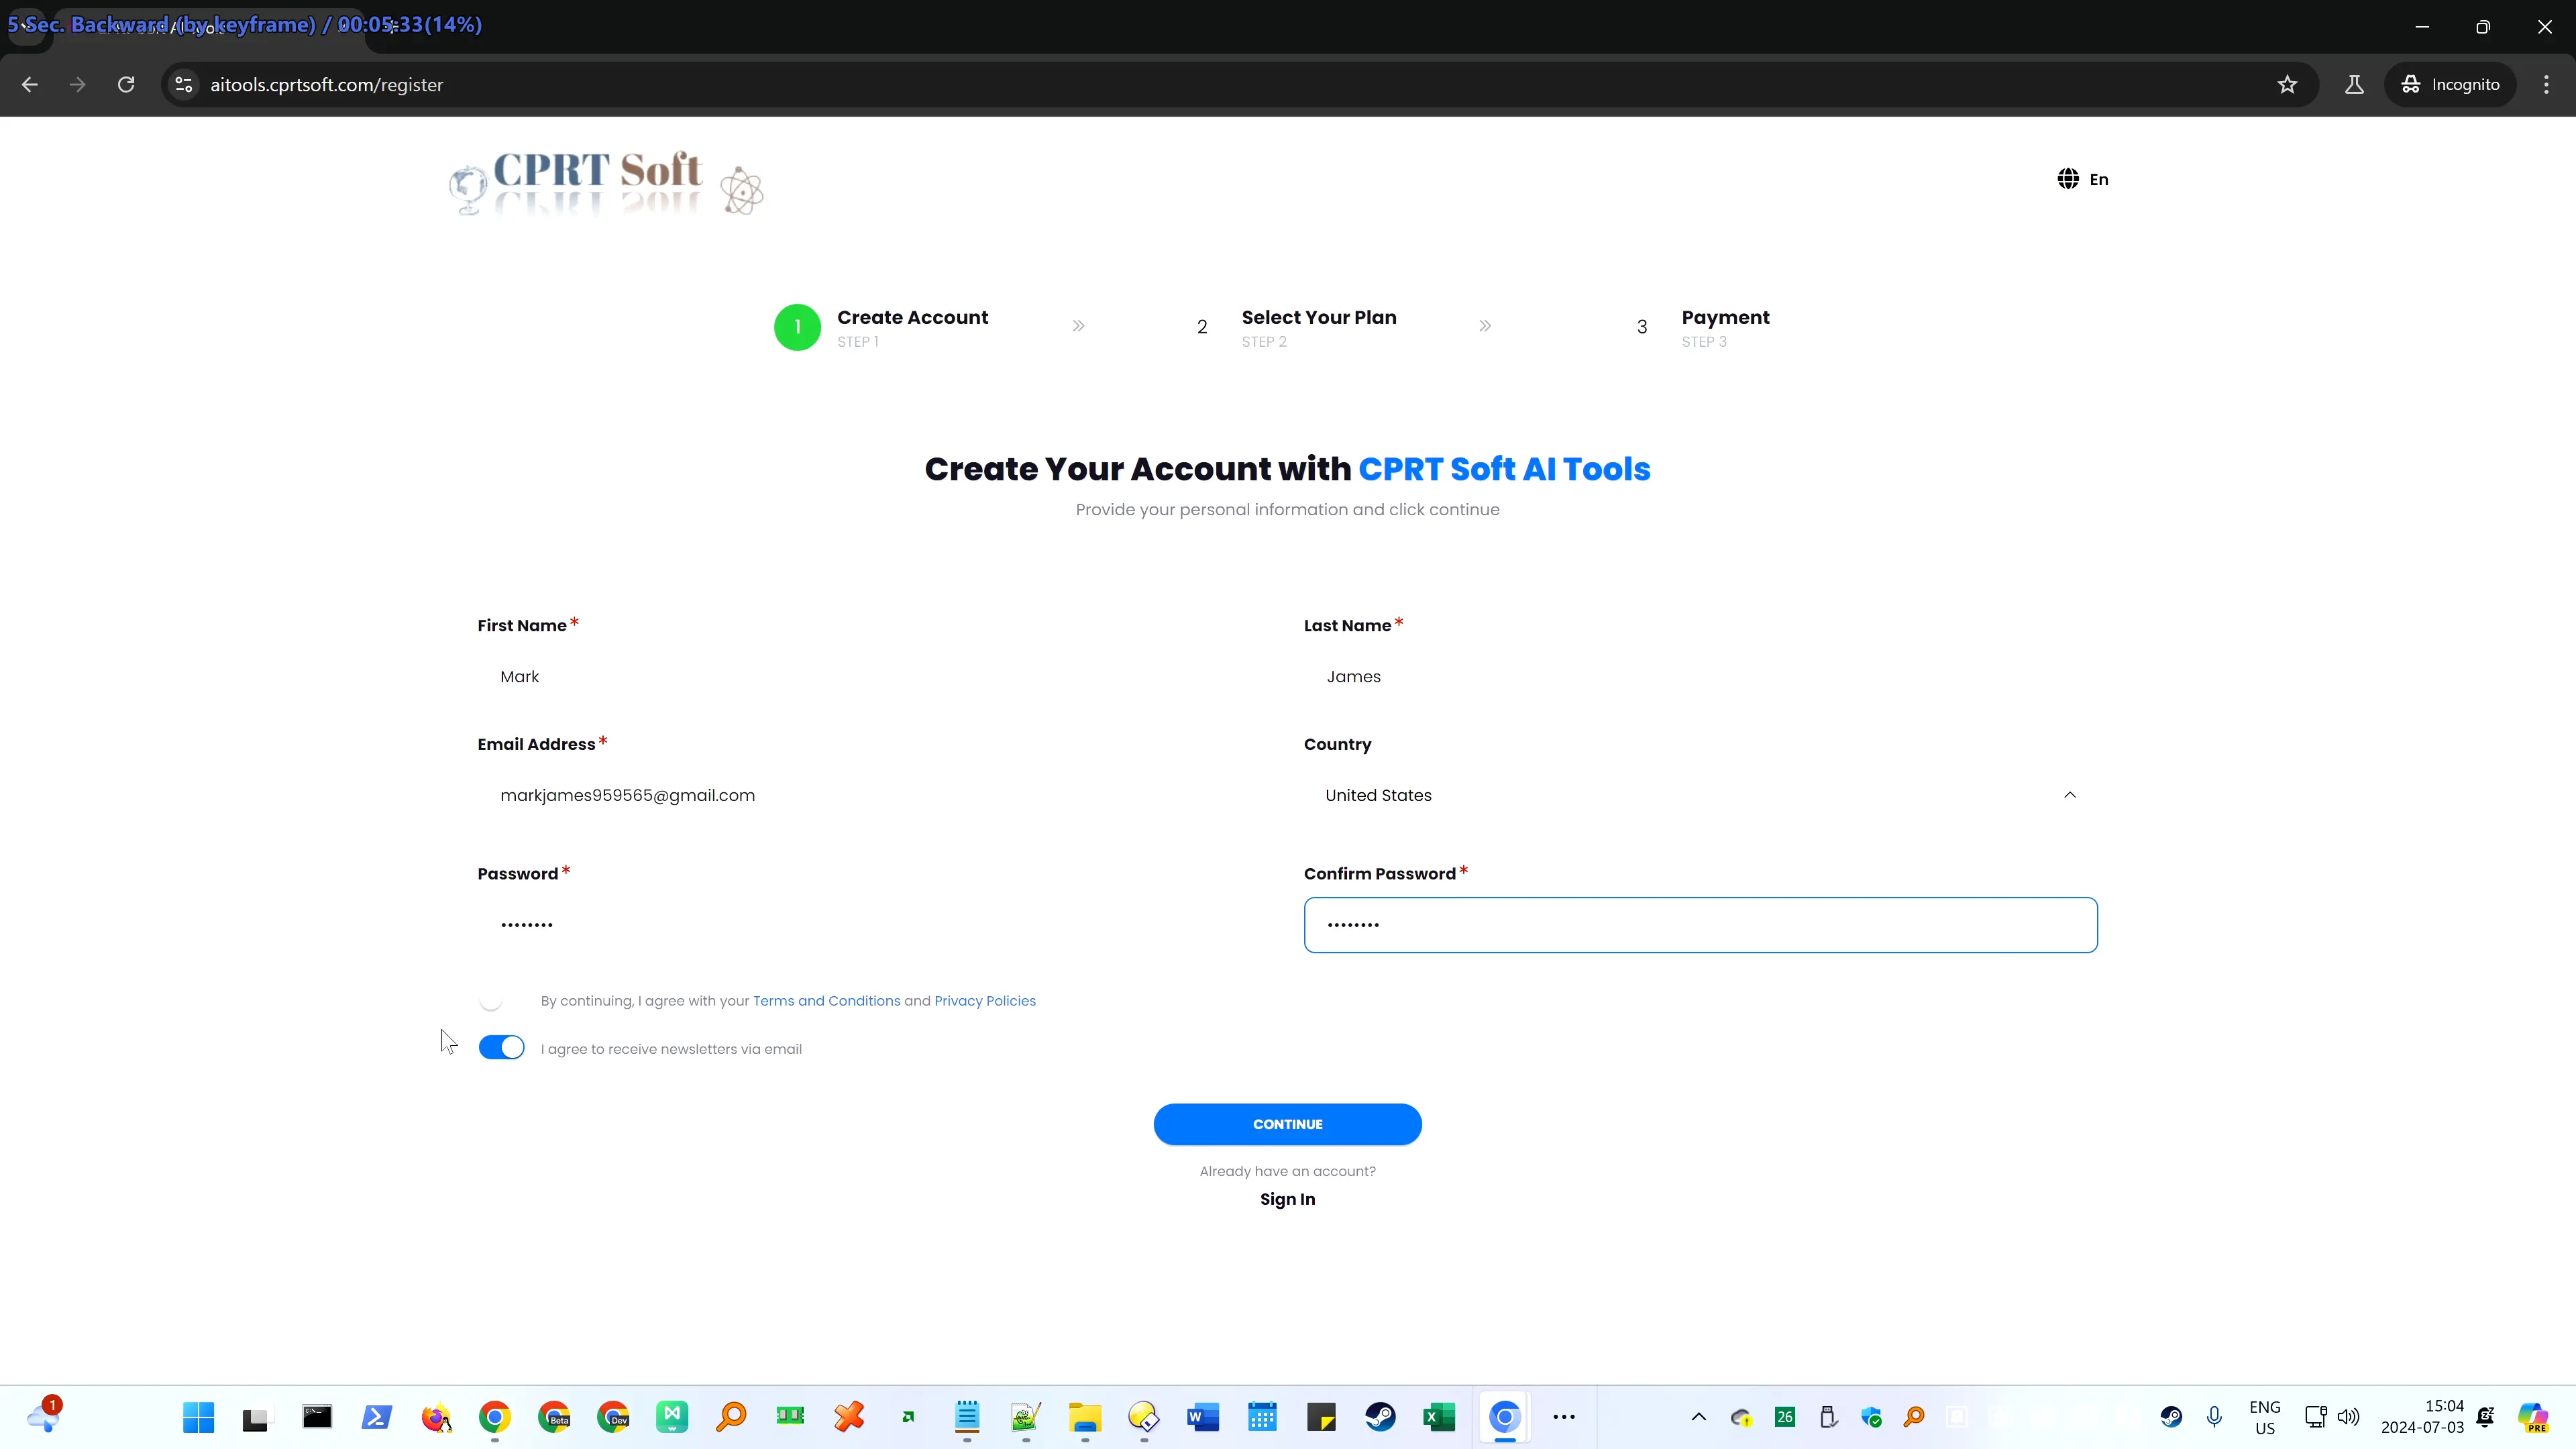Image resolution: width=2576 pixels, height=1449 pixels.
Task: Open Windows Start menu
Action: 198,1417
